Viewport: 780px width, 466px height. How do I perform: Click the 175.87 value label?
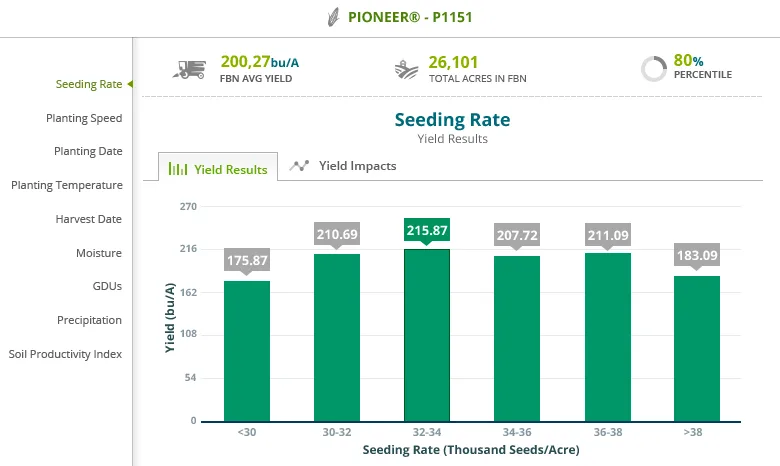(x=247, y=260)
